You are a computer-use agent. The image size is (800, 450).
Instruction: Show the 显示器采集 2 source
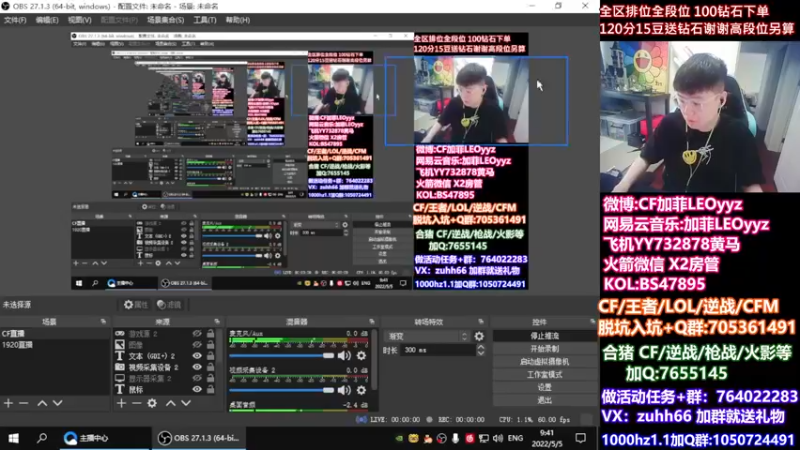197,379
